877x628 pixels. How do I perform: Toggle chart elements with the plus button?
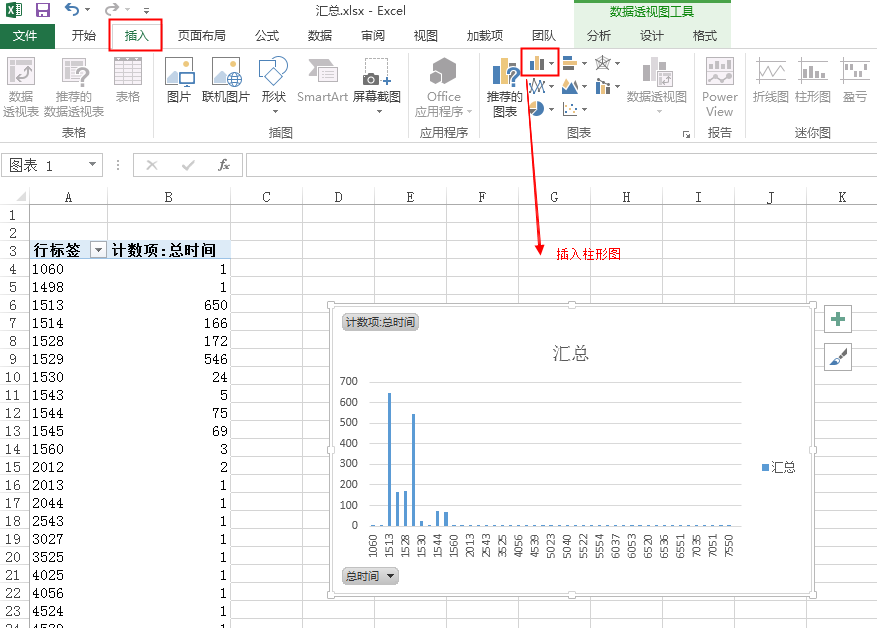pyautogui.click(x=837, y=318)
